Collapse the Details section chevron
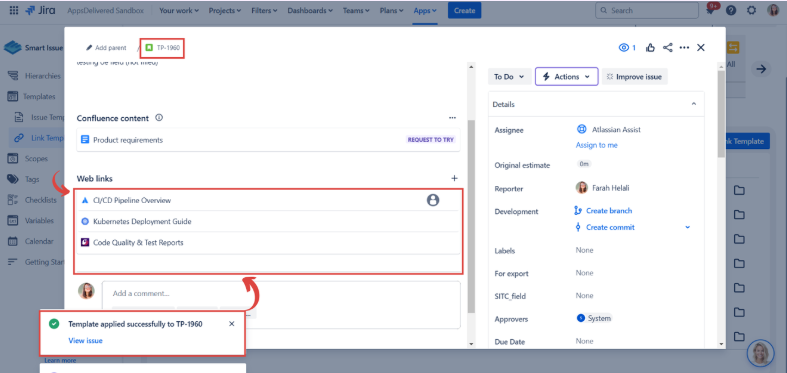Image resolution: width=787 pixels, height=373 pixels. [x=694, y=104]
